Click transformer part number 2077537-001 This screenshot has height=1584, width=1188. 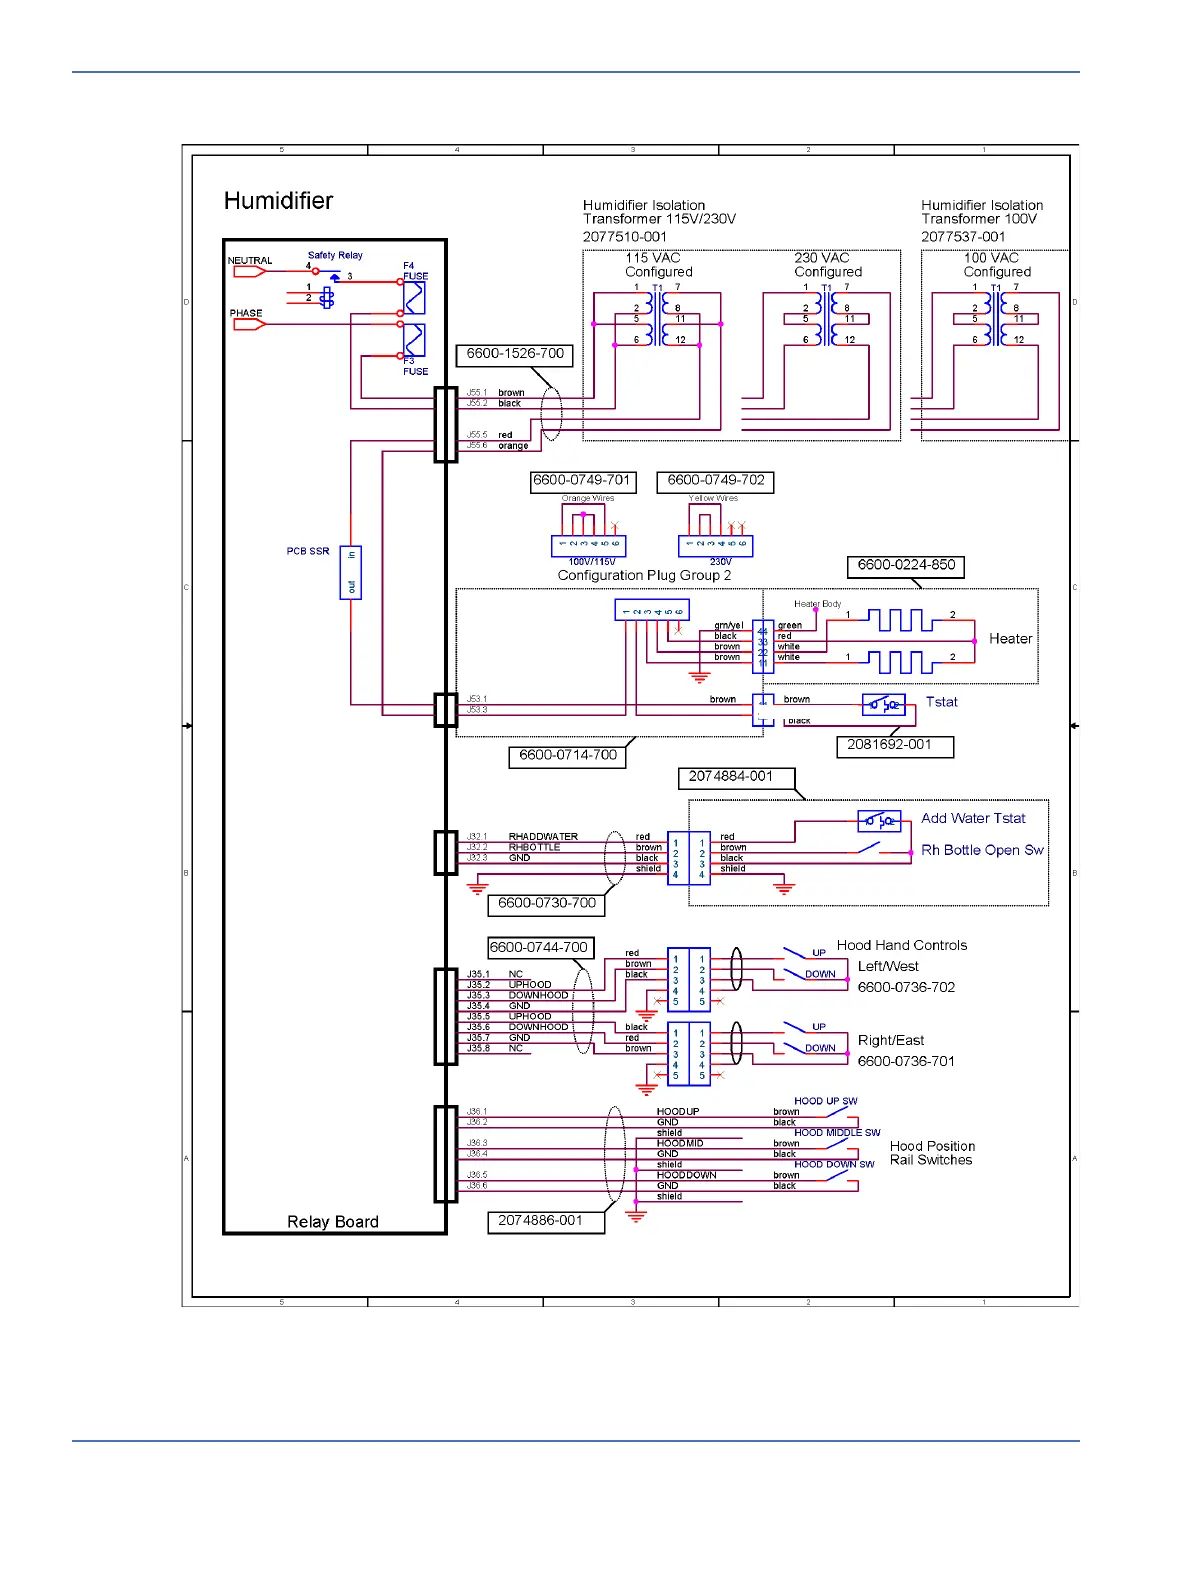963,237
